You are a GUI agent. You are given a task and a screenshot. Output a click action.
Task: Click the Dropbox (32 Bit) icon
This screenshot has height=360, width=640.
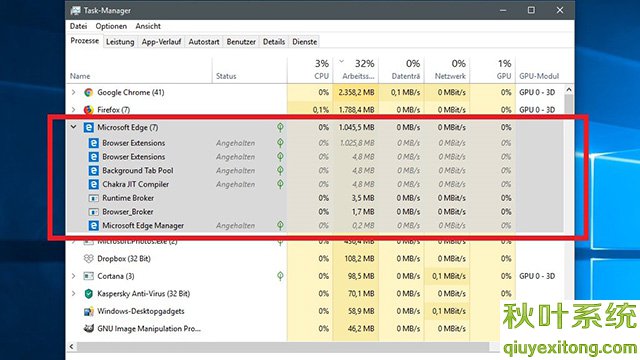[89, 259]
